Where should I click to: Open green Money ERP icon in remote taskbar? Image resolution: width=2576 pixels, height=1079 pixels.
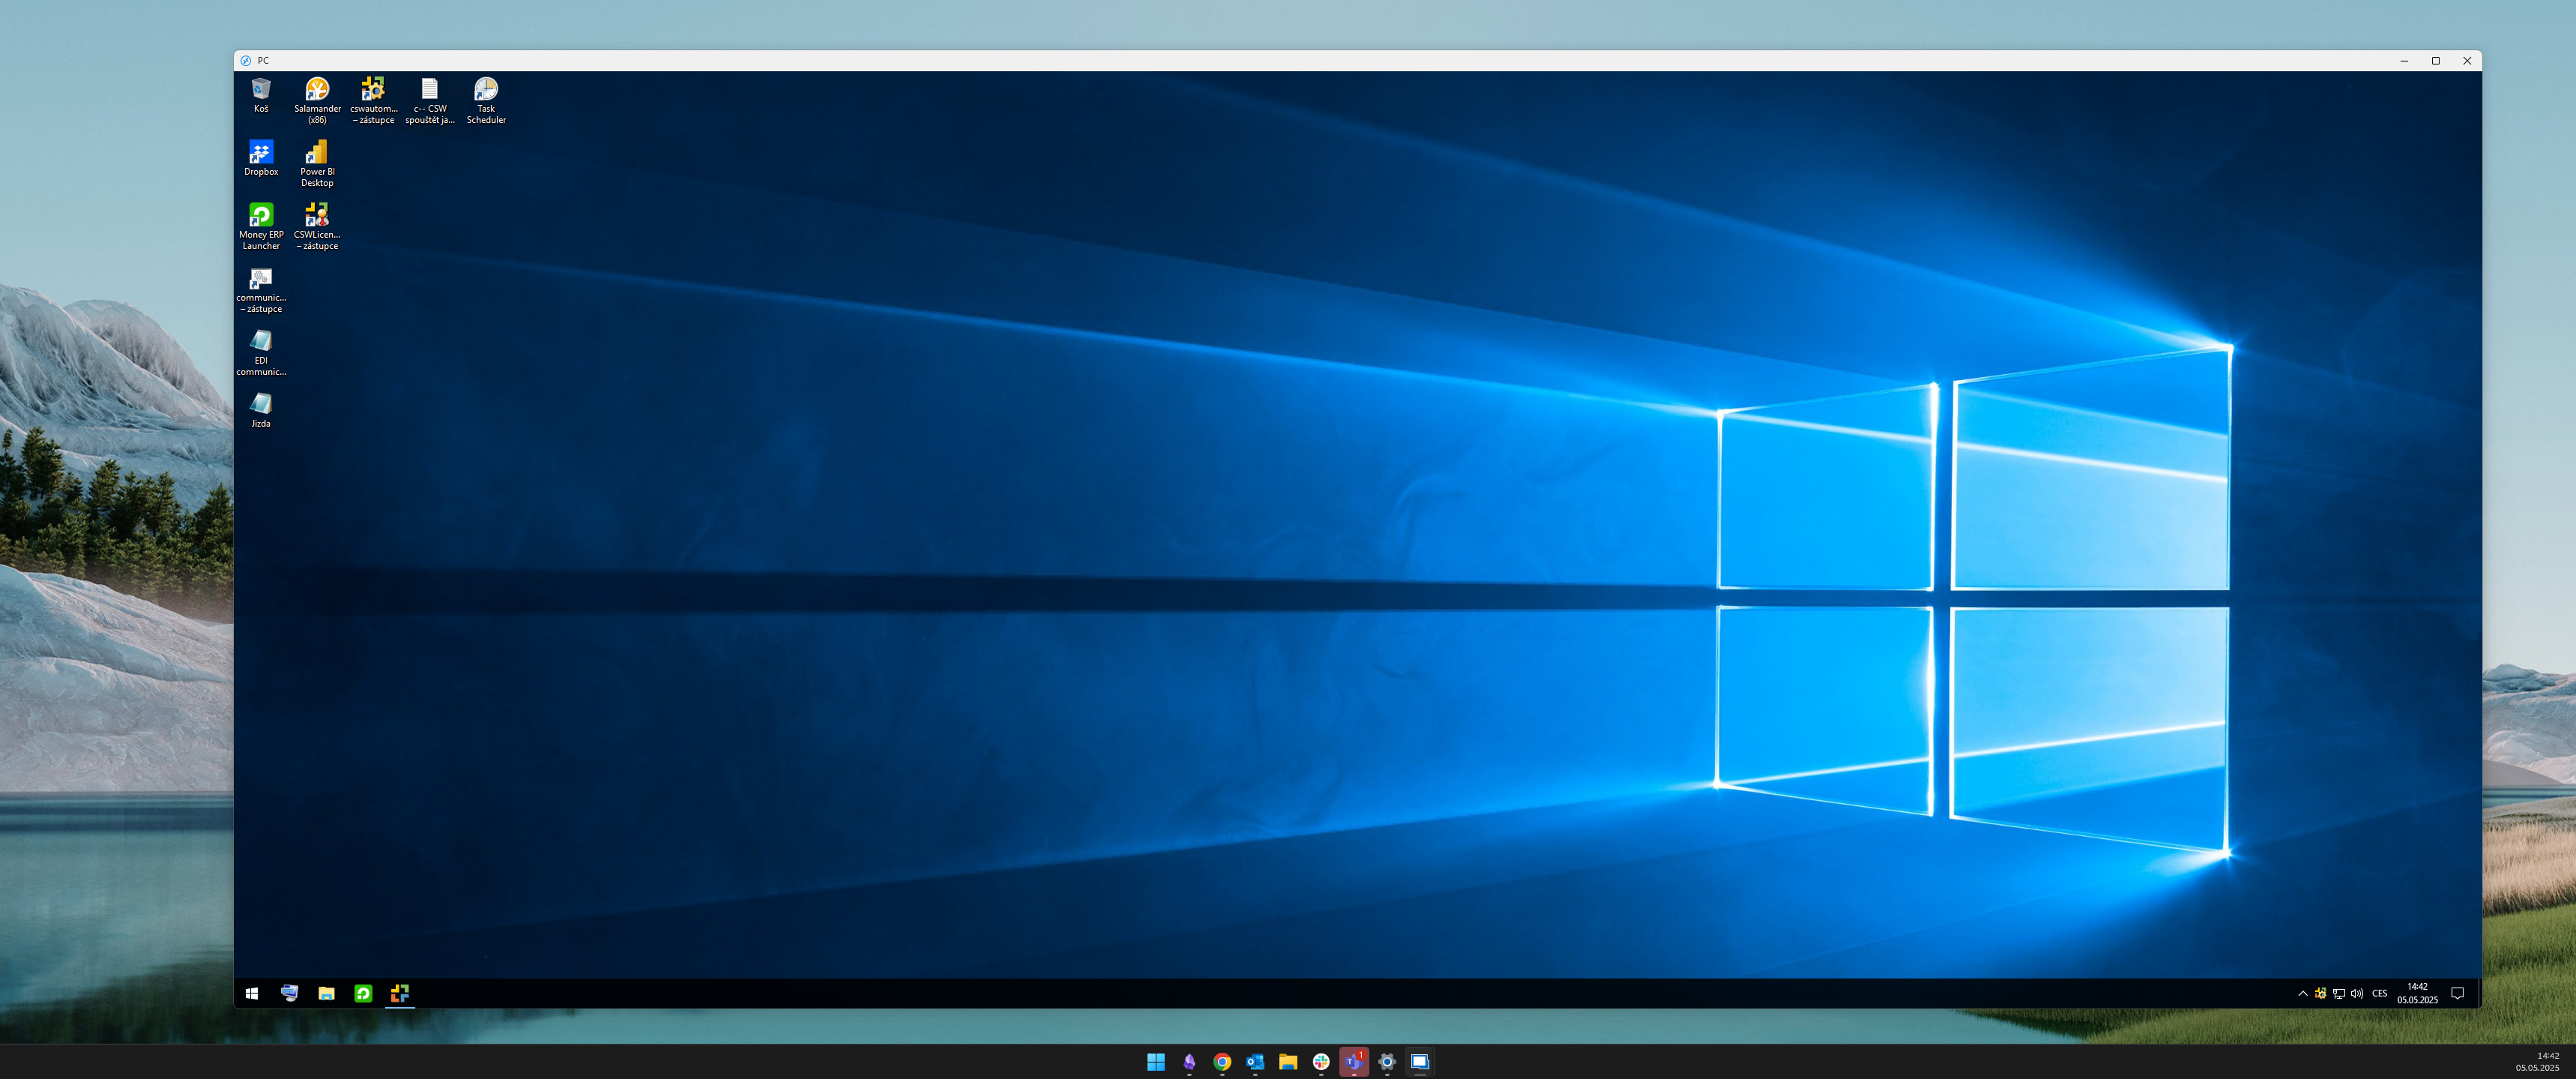pos(363,993)
